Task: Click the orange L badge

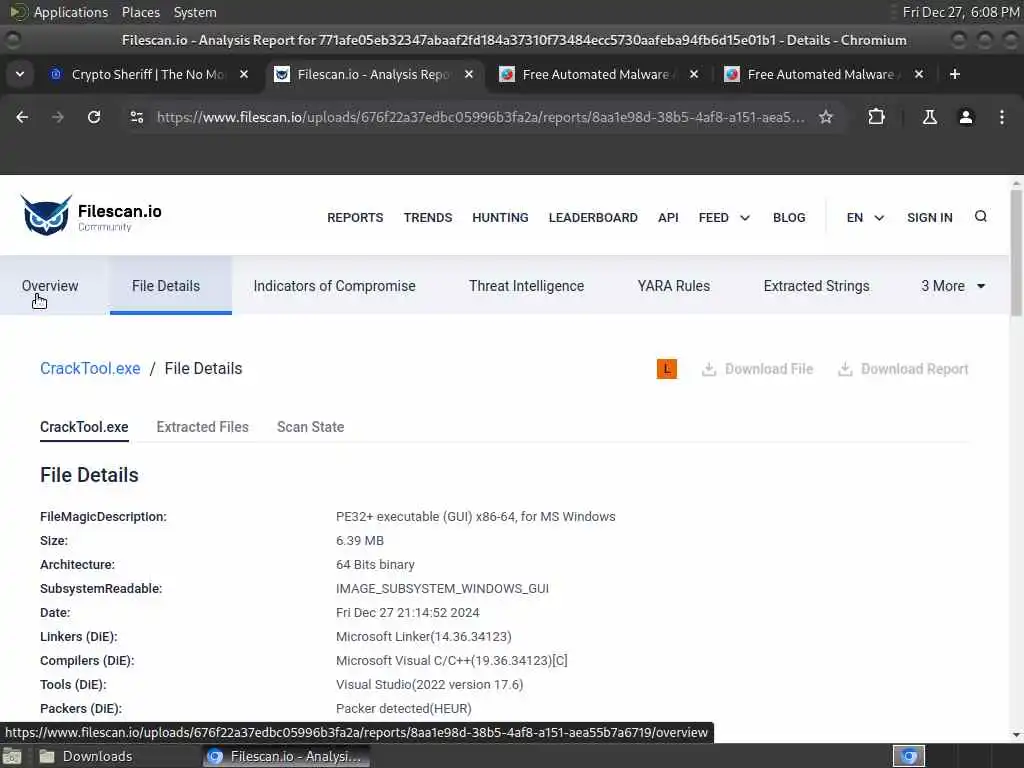Action: coord(667,369)
